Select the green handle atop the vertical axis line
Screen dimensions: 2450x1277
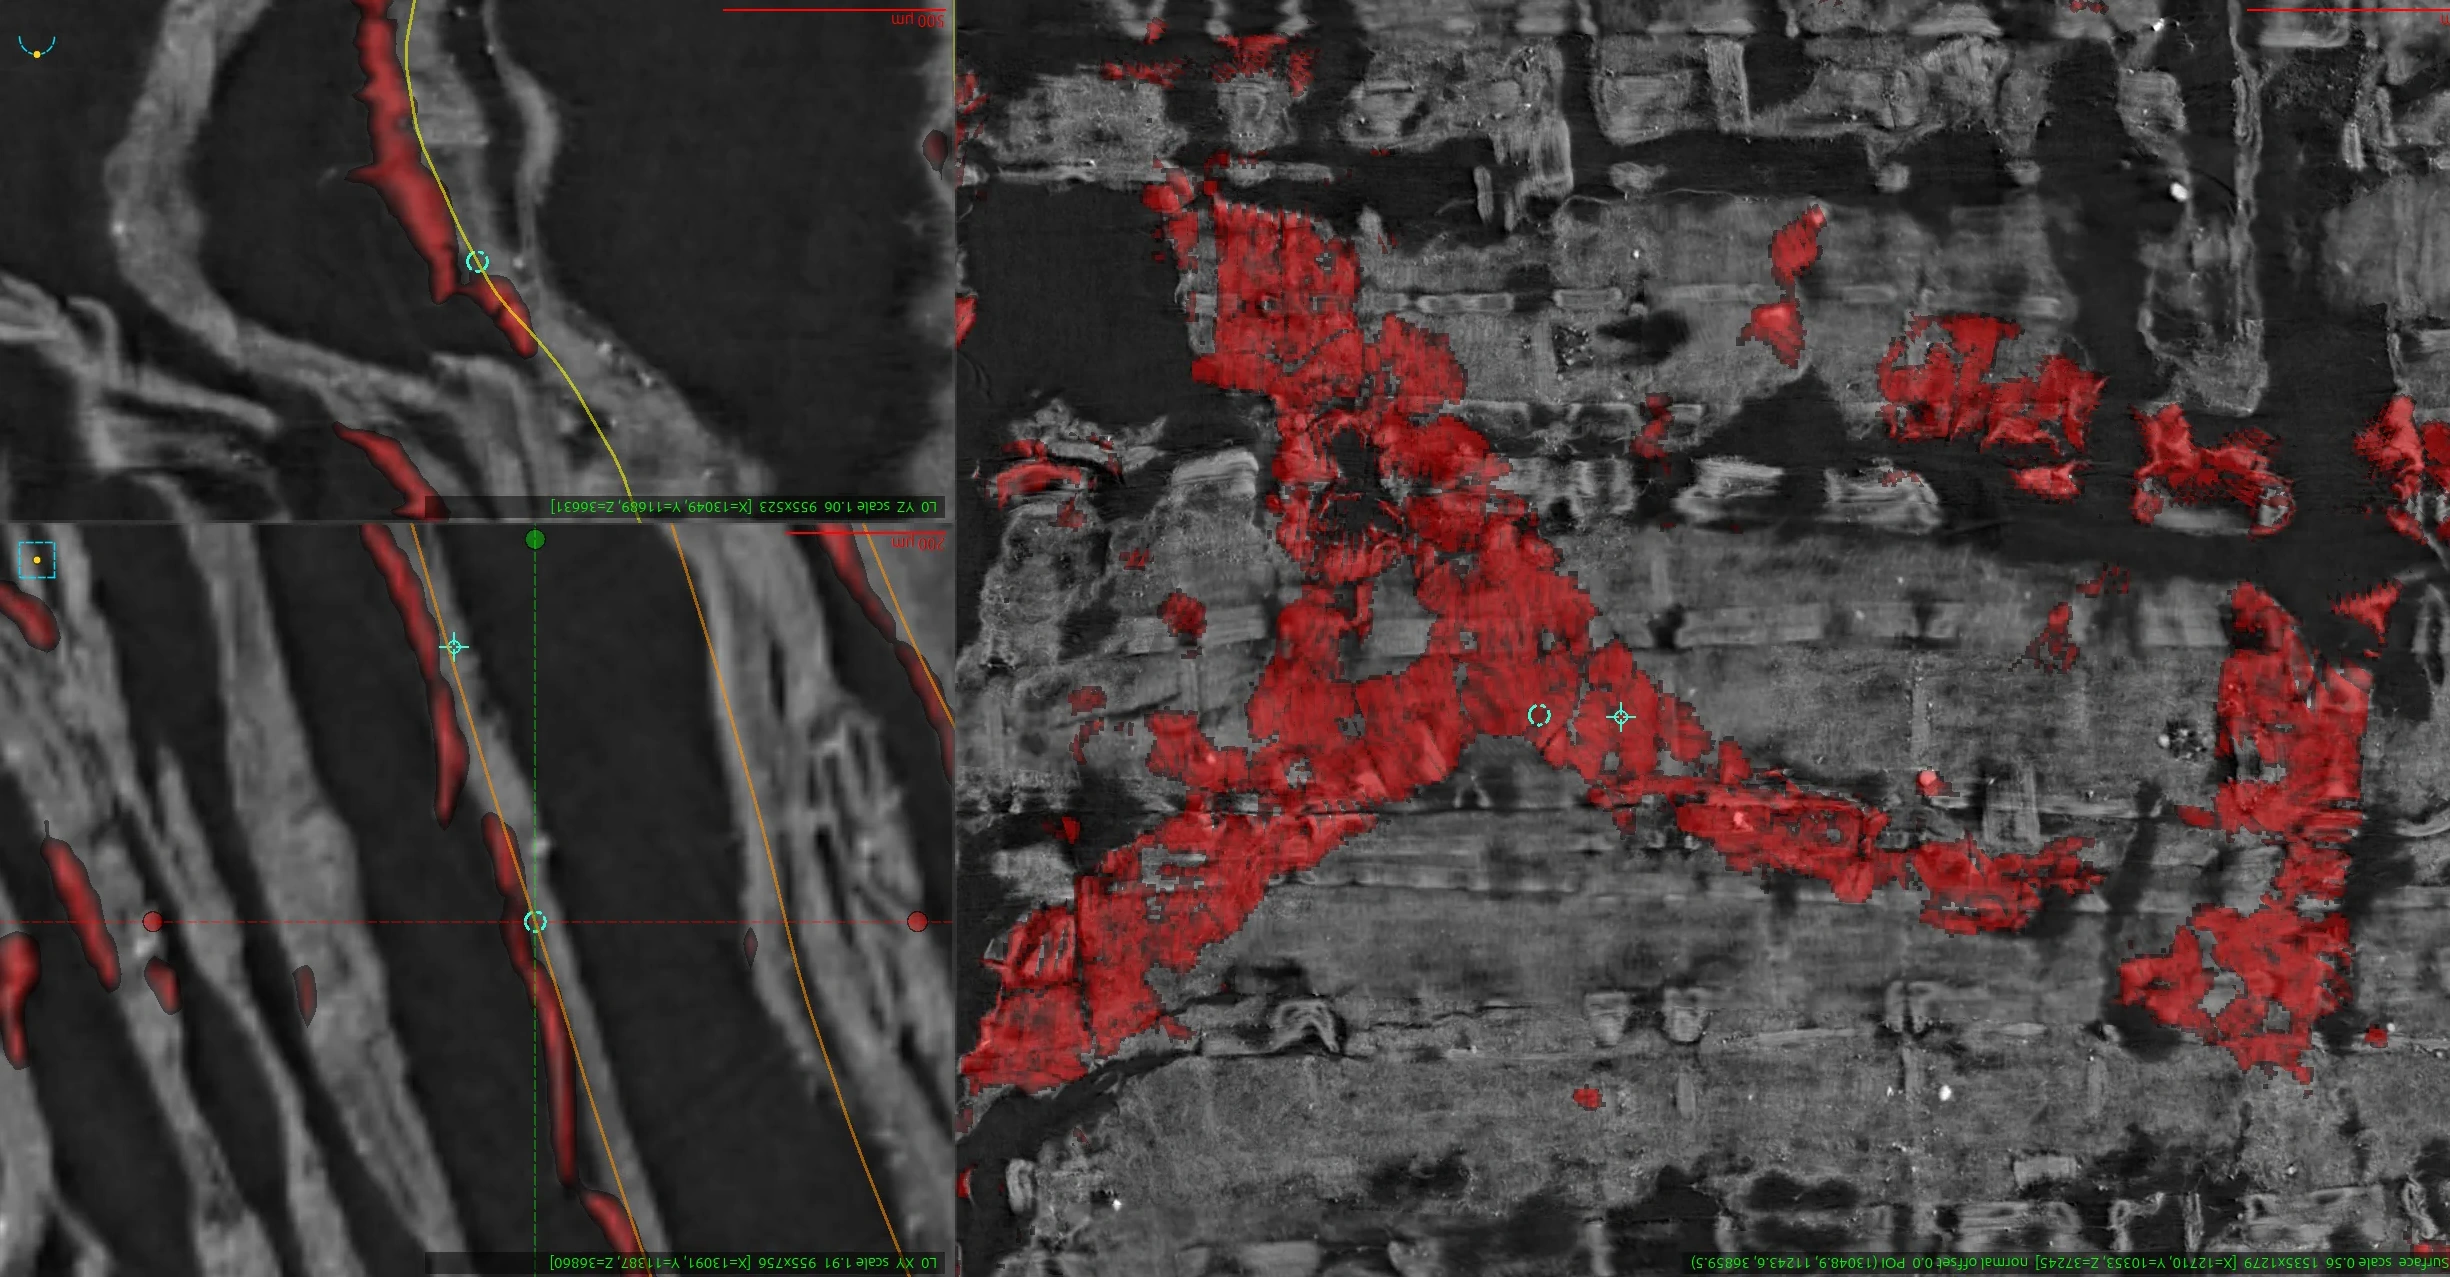pos(535,540)
